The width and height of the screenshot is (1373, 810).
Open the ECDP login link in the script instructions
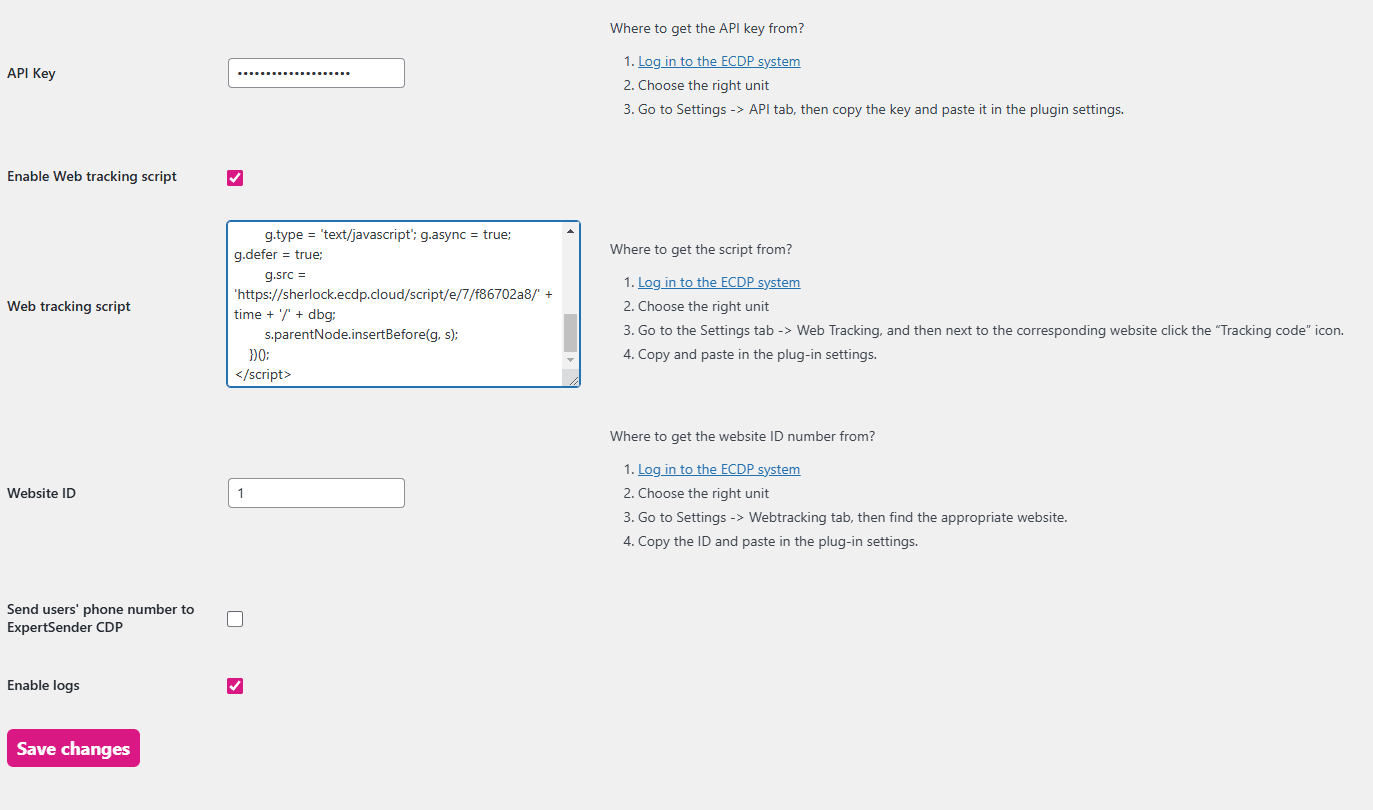coord(718,281)
